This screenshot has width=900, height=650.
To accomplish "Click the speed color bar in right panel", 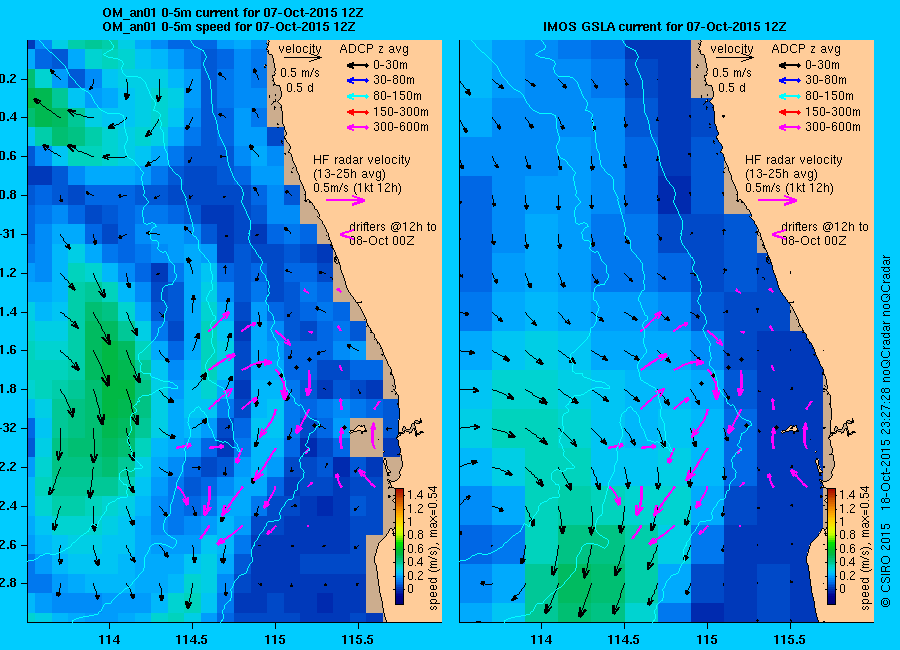I will tap(831, 547).
